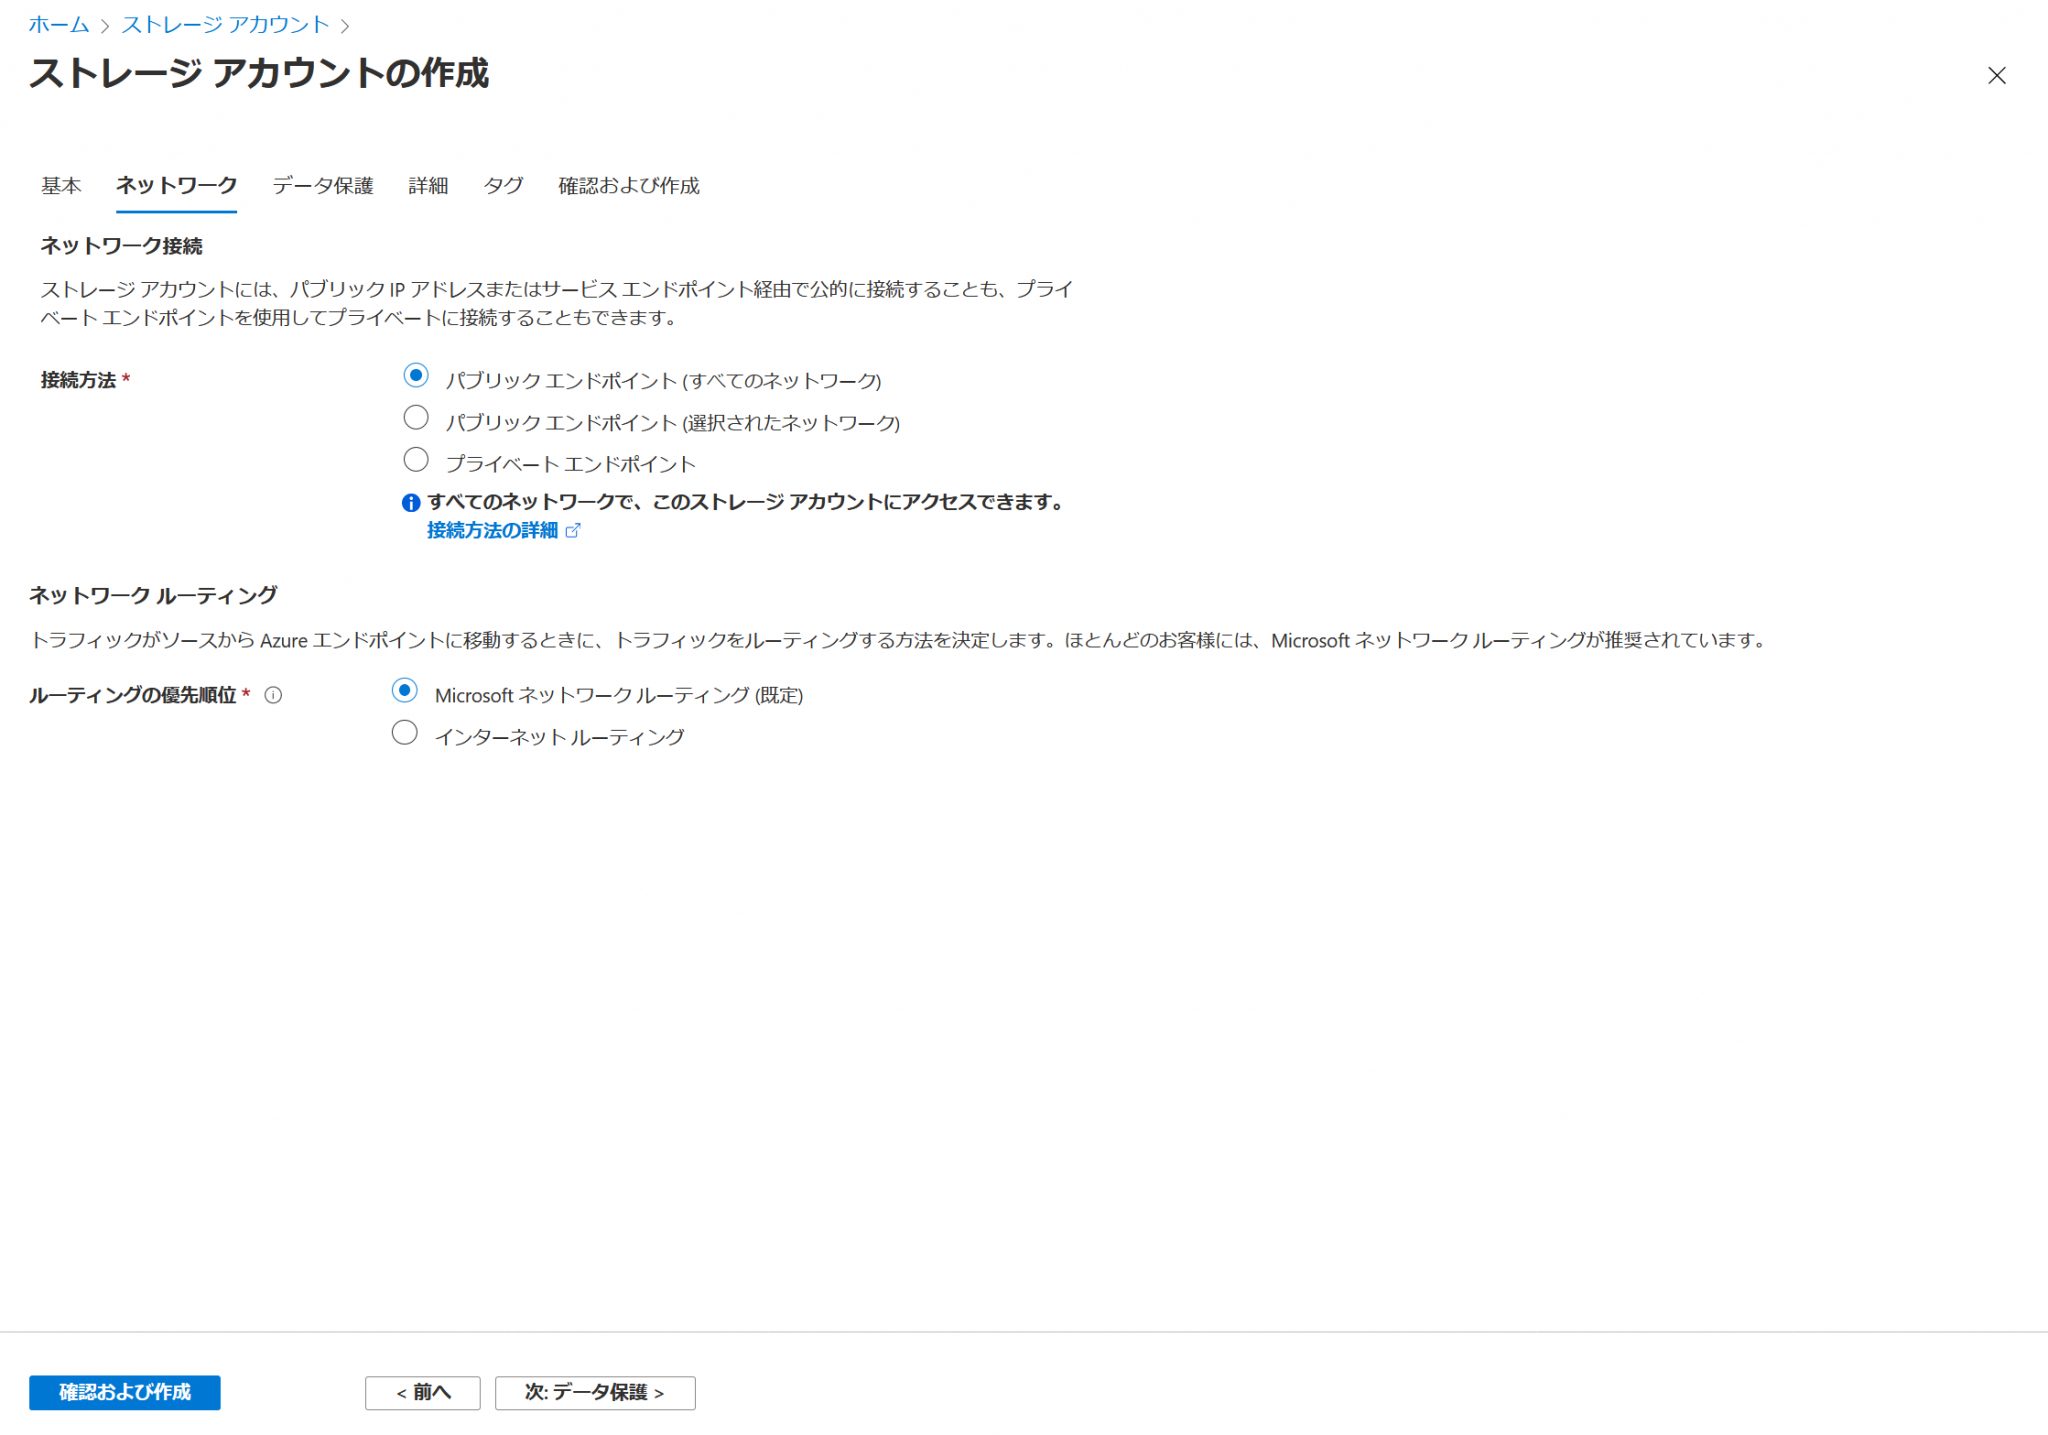
Task: Click the blue info icon beside access message
Action: click(x=411, y=503)
